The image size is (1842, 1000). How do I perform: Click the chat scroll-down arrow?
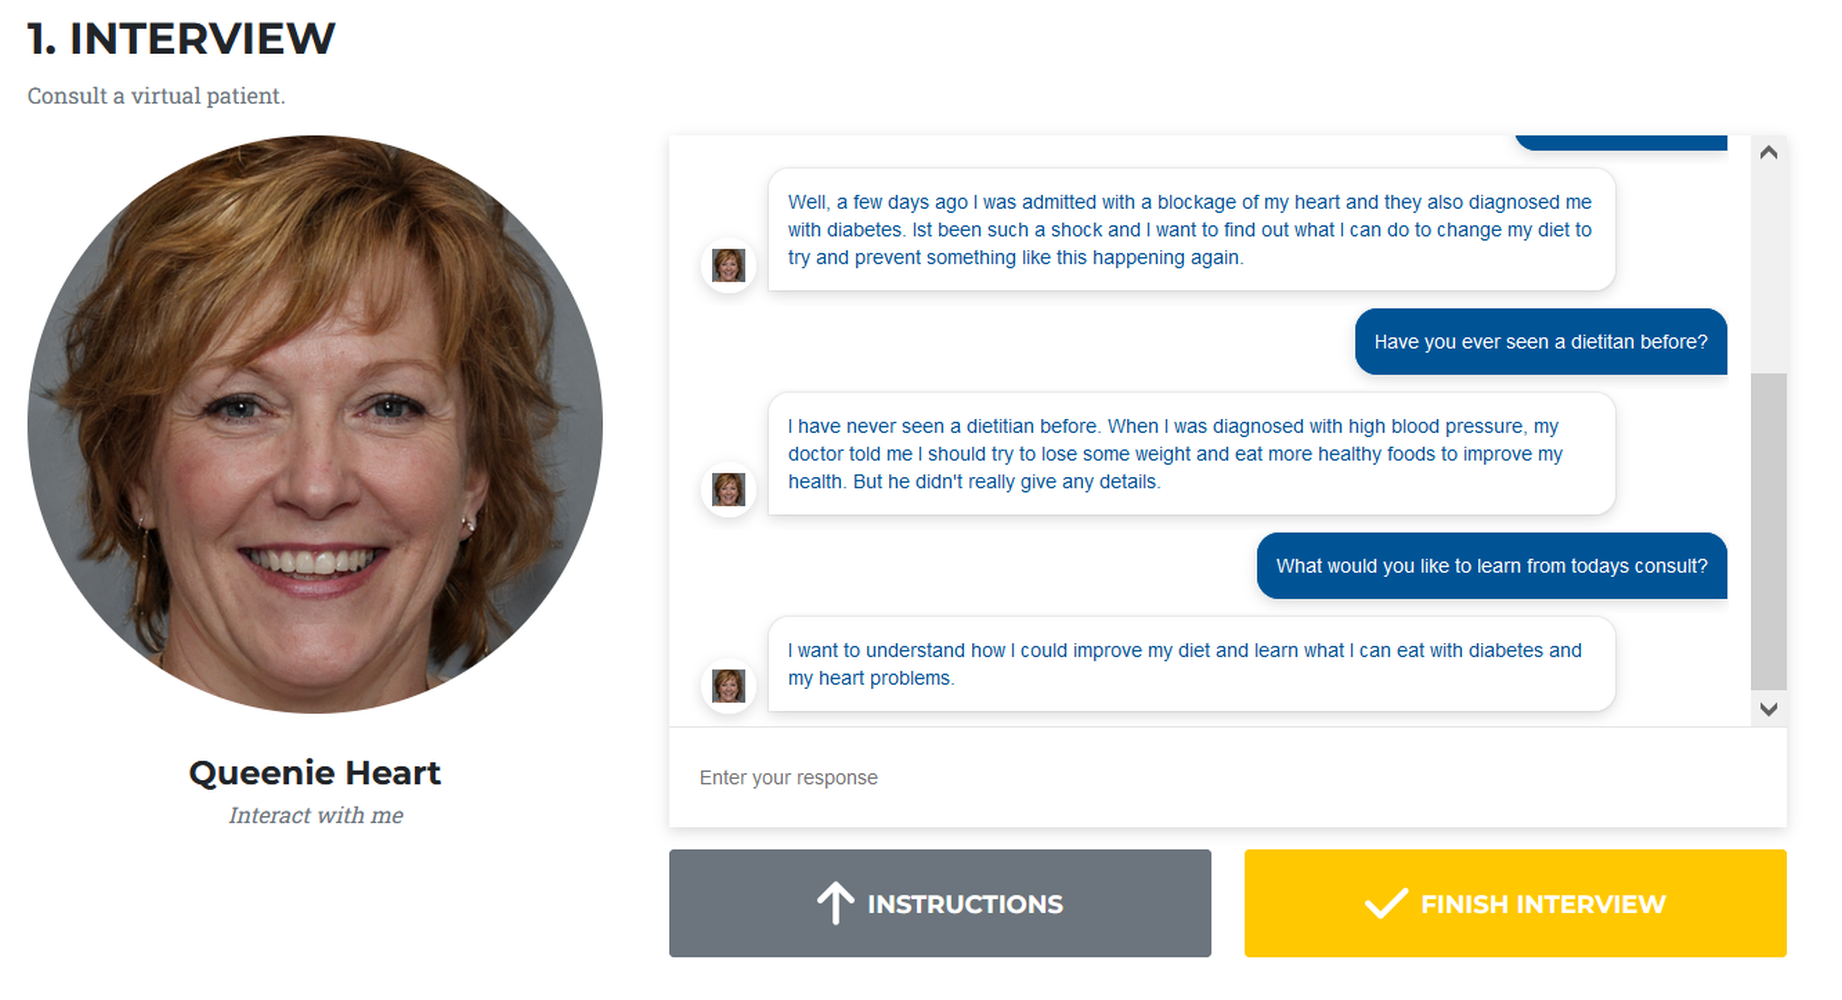pos(1768,709)
